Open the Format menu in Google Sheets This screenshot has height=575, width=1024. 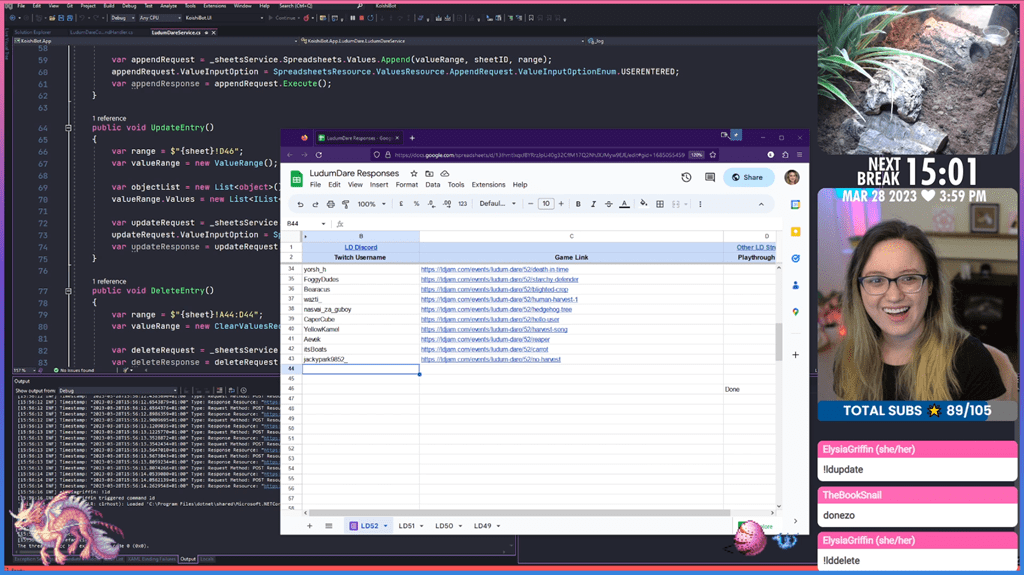[x=406, y=185]
